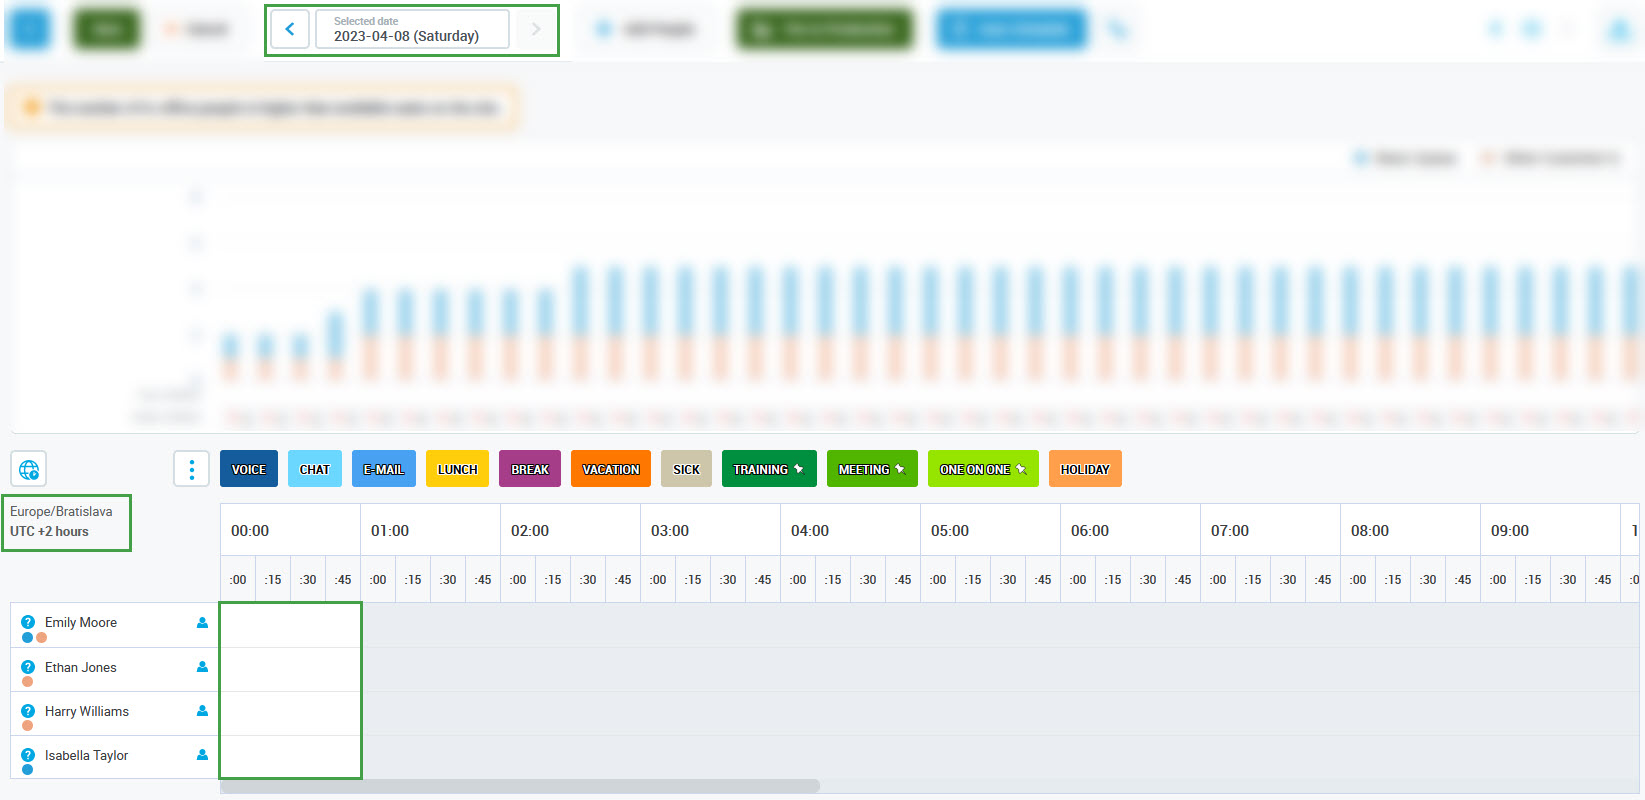Click Ethan Jones's person icon

[202, 667]
